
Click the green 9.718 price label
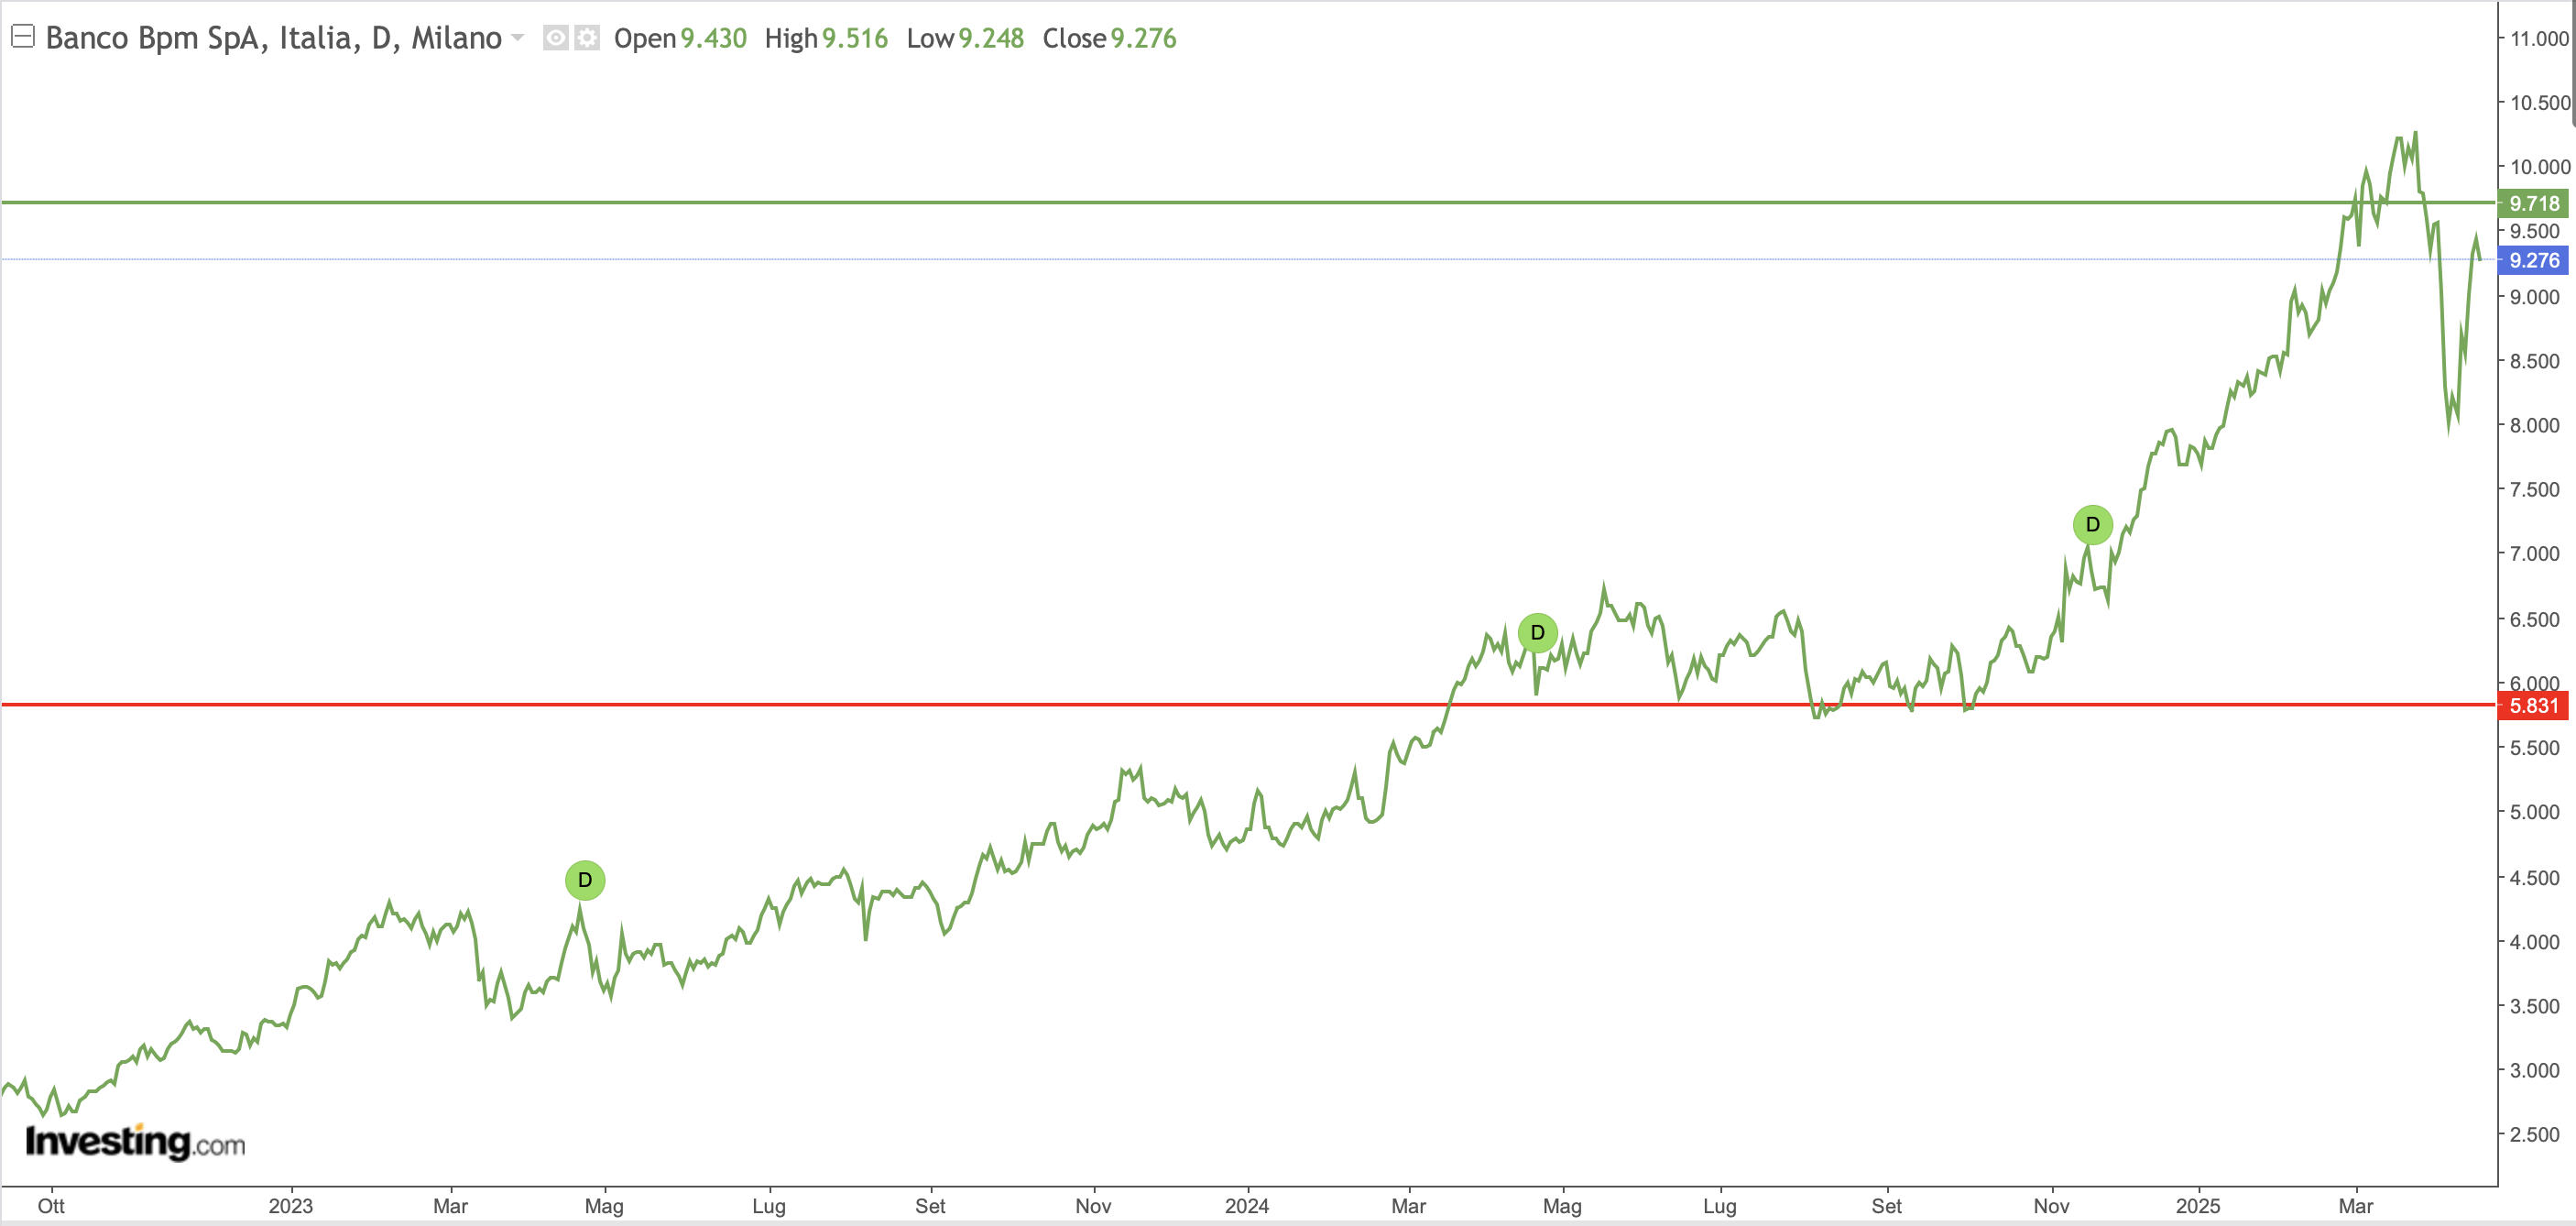tap(2533, 203)
